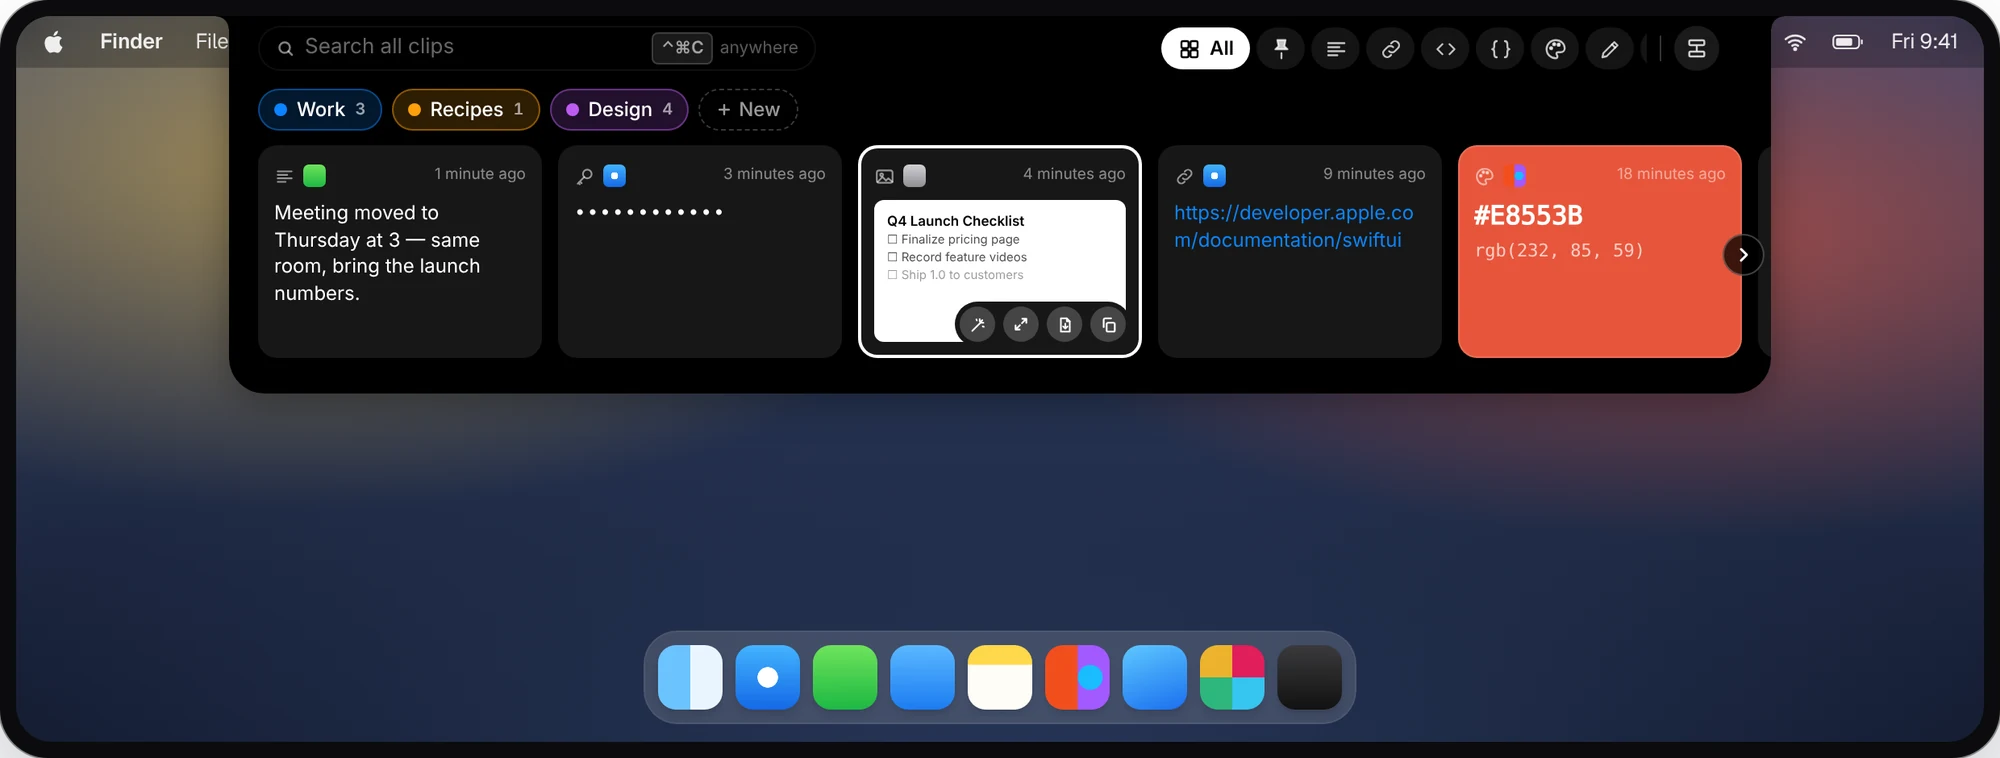Click the pencil edit filter icon
The image size is (2000, 758).
(1610, 48)
